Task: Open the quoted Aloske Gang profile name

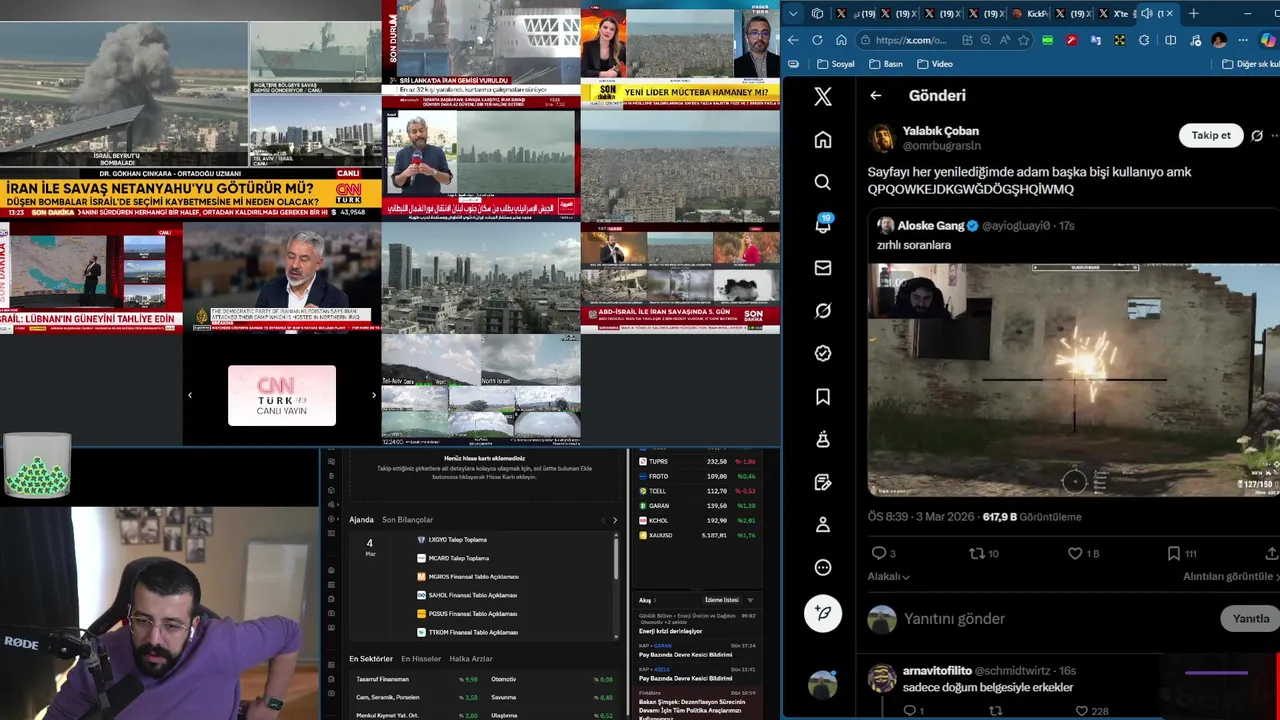Action: pyautogui.click(x=931, y=226)
